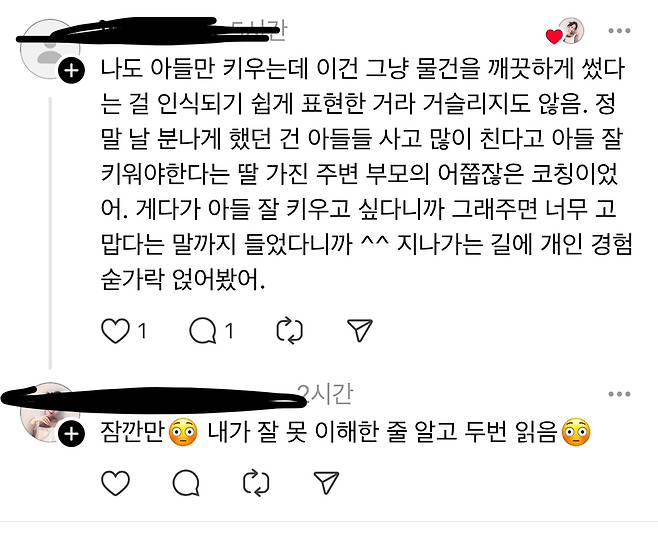Open the second commenter's profile picture
This screenshot has height=533, width=658.
pos(50,413)
